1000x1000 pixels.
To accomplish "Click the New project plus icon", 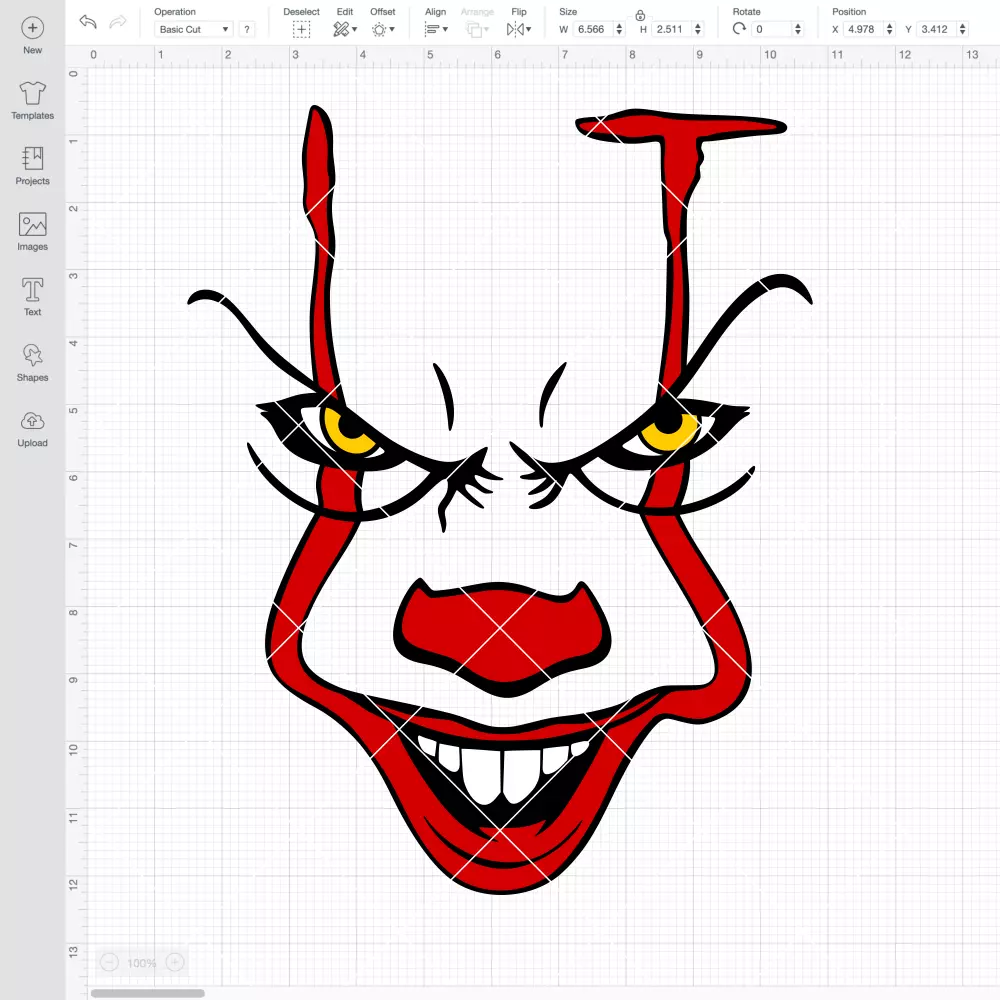I will point(33,28).
